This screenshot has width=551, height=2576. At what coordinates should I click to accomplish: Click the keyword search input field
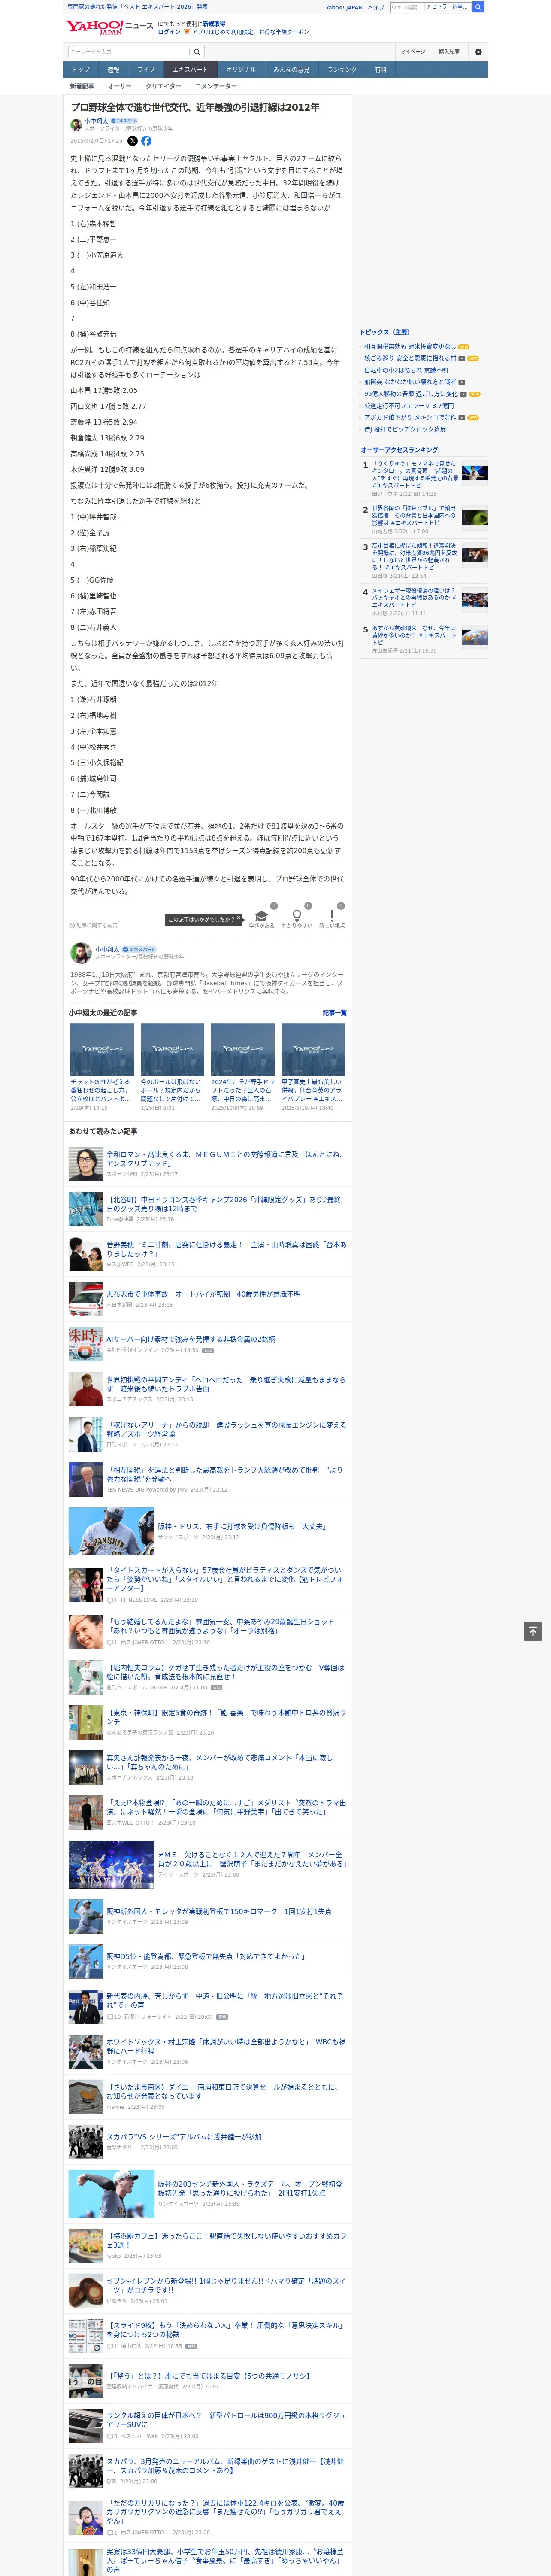129,52
